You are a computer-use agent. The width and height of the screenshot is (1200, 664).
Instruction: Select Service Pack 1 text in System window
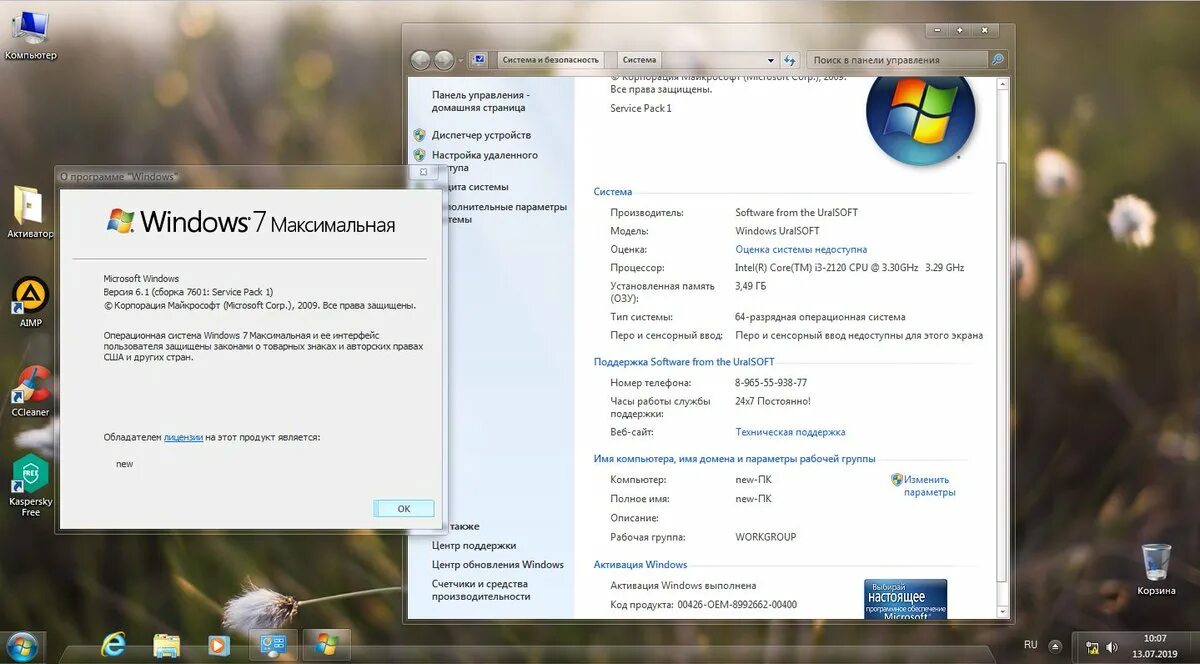click(641, 108)
